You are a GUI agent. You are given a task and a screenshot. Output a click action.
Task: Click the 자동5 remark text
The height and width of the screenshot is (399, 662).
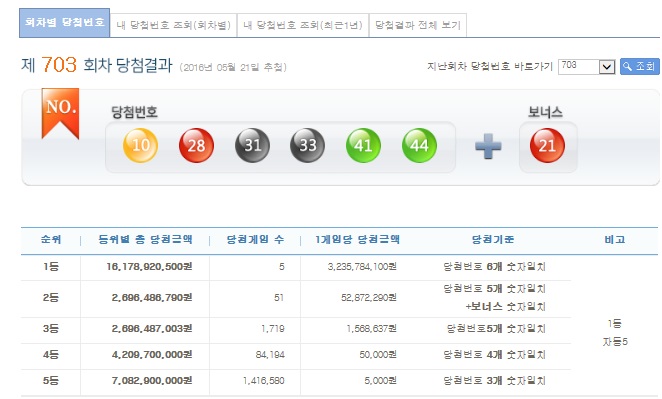(615, 342)
